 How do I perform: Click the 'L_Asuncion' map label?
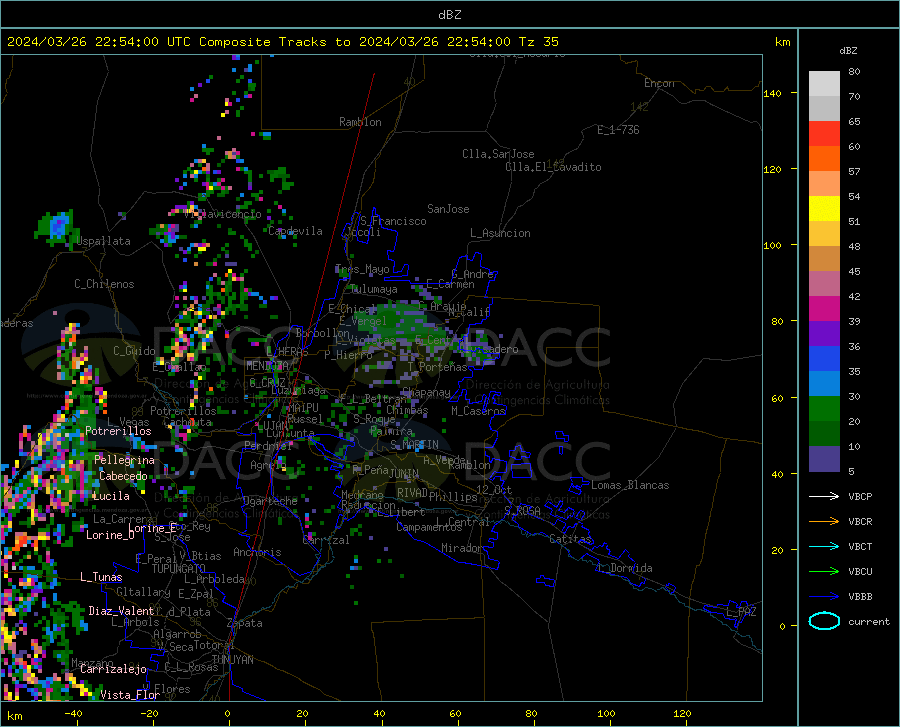[x=500, y=233]
